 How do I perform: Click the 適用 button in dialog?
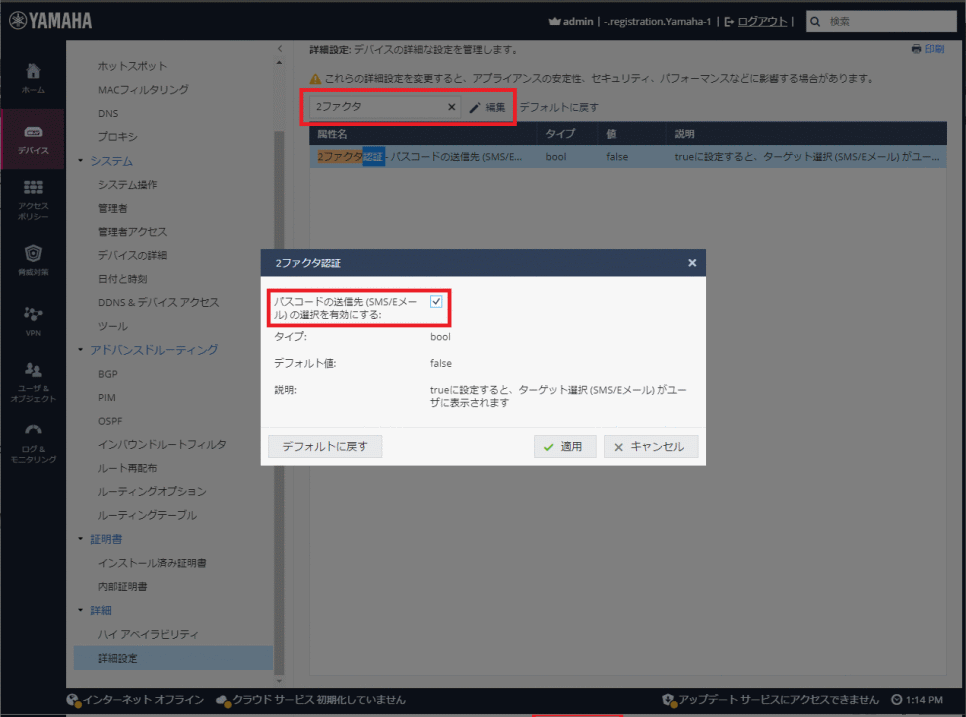pyautogui.click(x=564, y=447)
